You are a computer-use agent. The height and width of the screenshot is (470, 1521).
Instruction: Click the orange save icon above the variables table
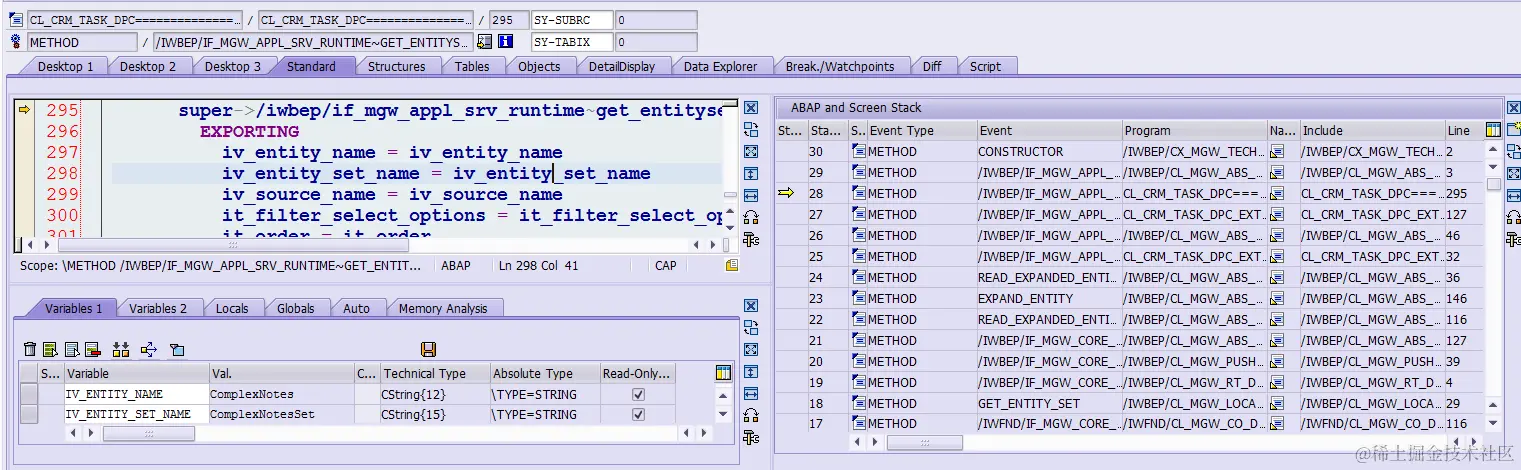coord(428,349)
